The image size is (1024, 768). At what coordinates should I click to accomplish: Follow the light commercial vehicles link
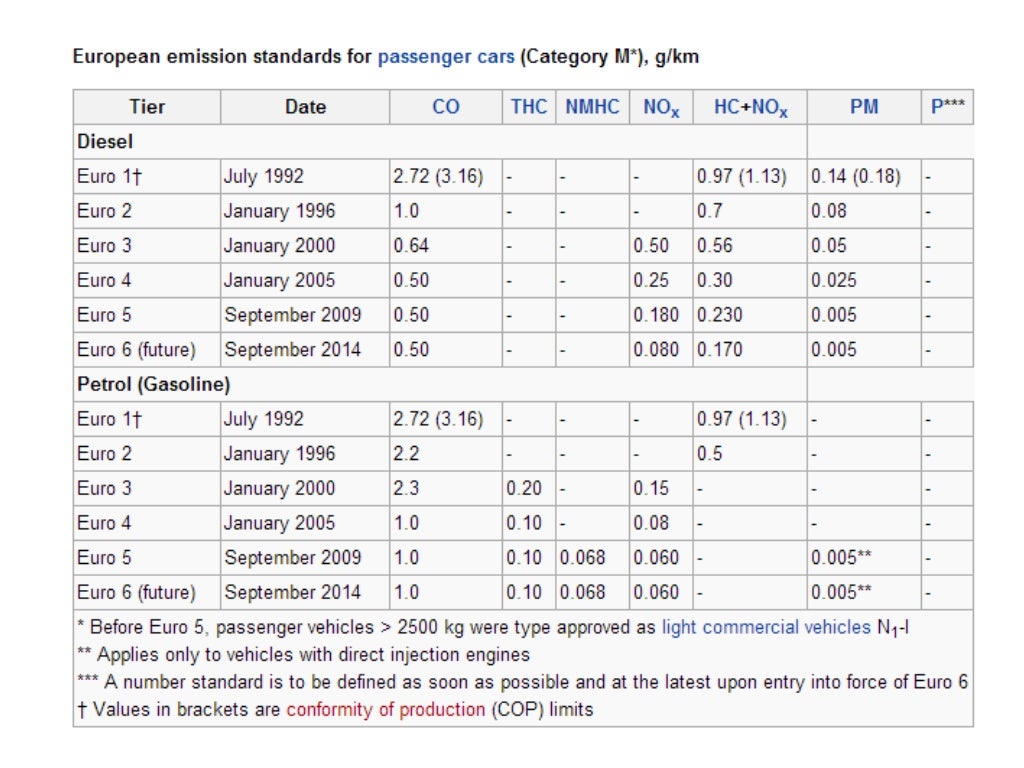pyautogui.click(x=766, y=627)
